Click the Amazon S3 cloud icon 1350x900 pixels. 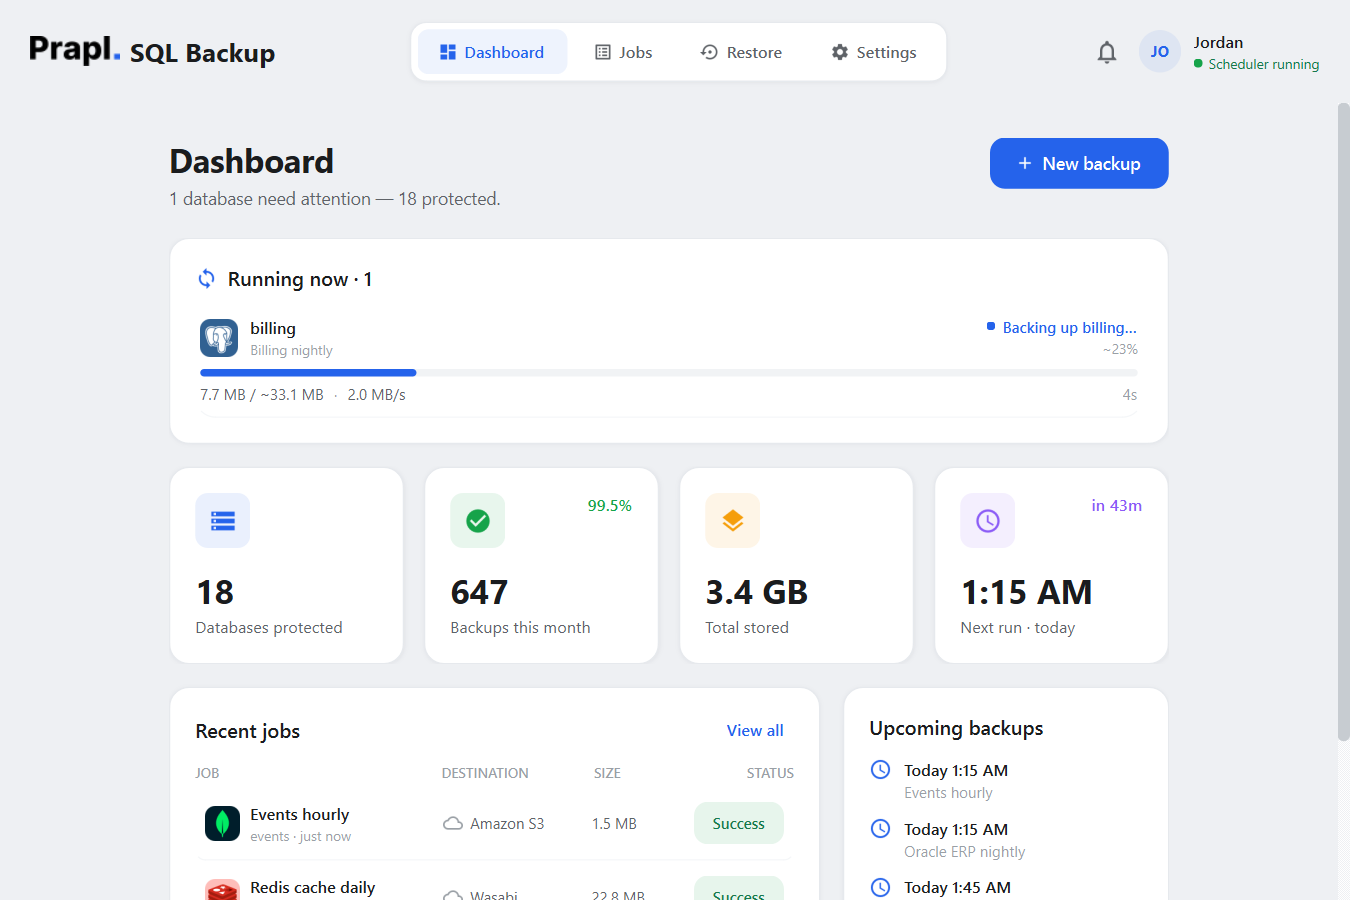pyautogui.click(x=453, y=824)
